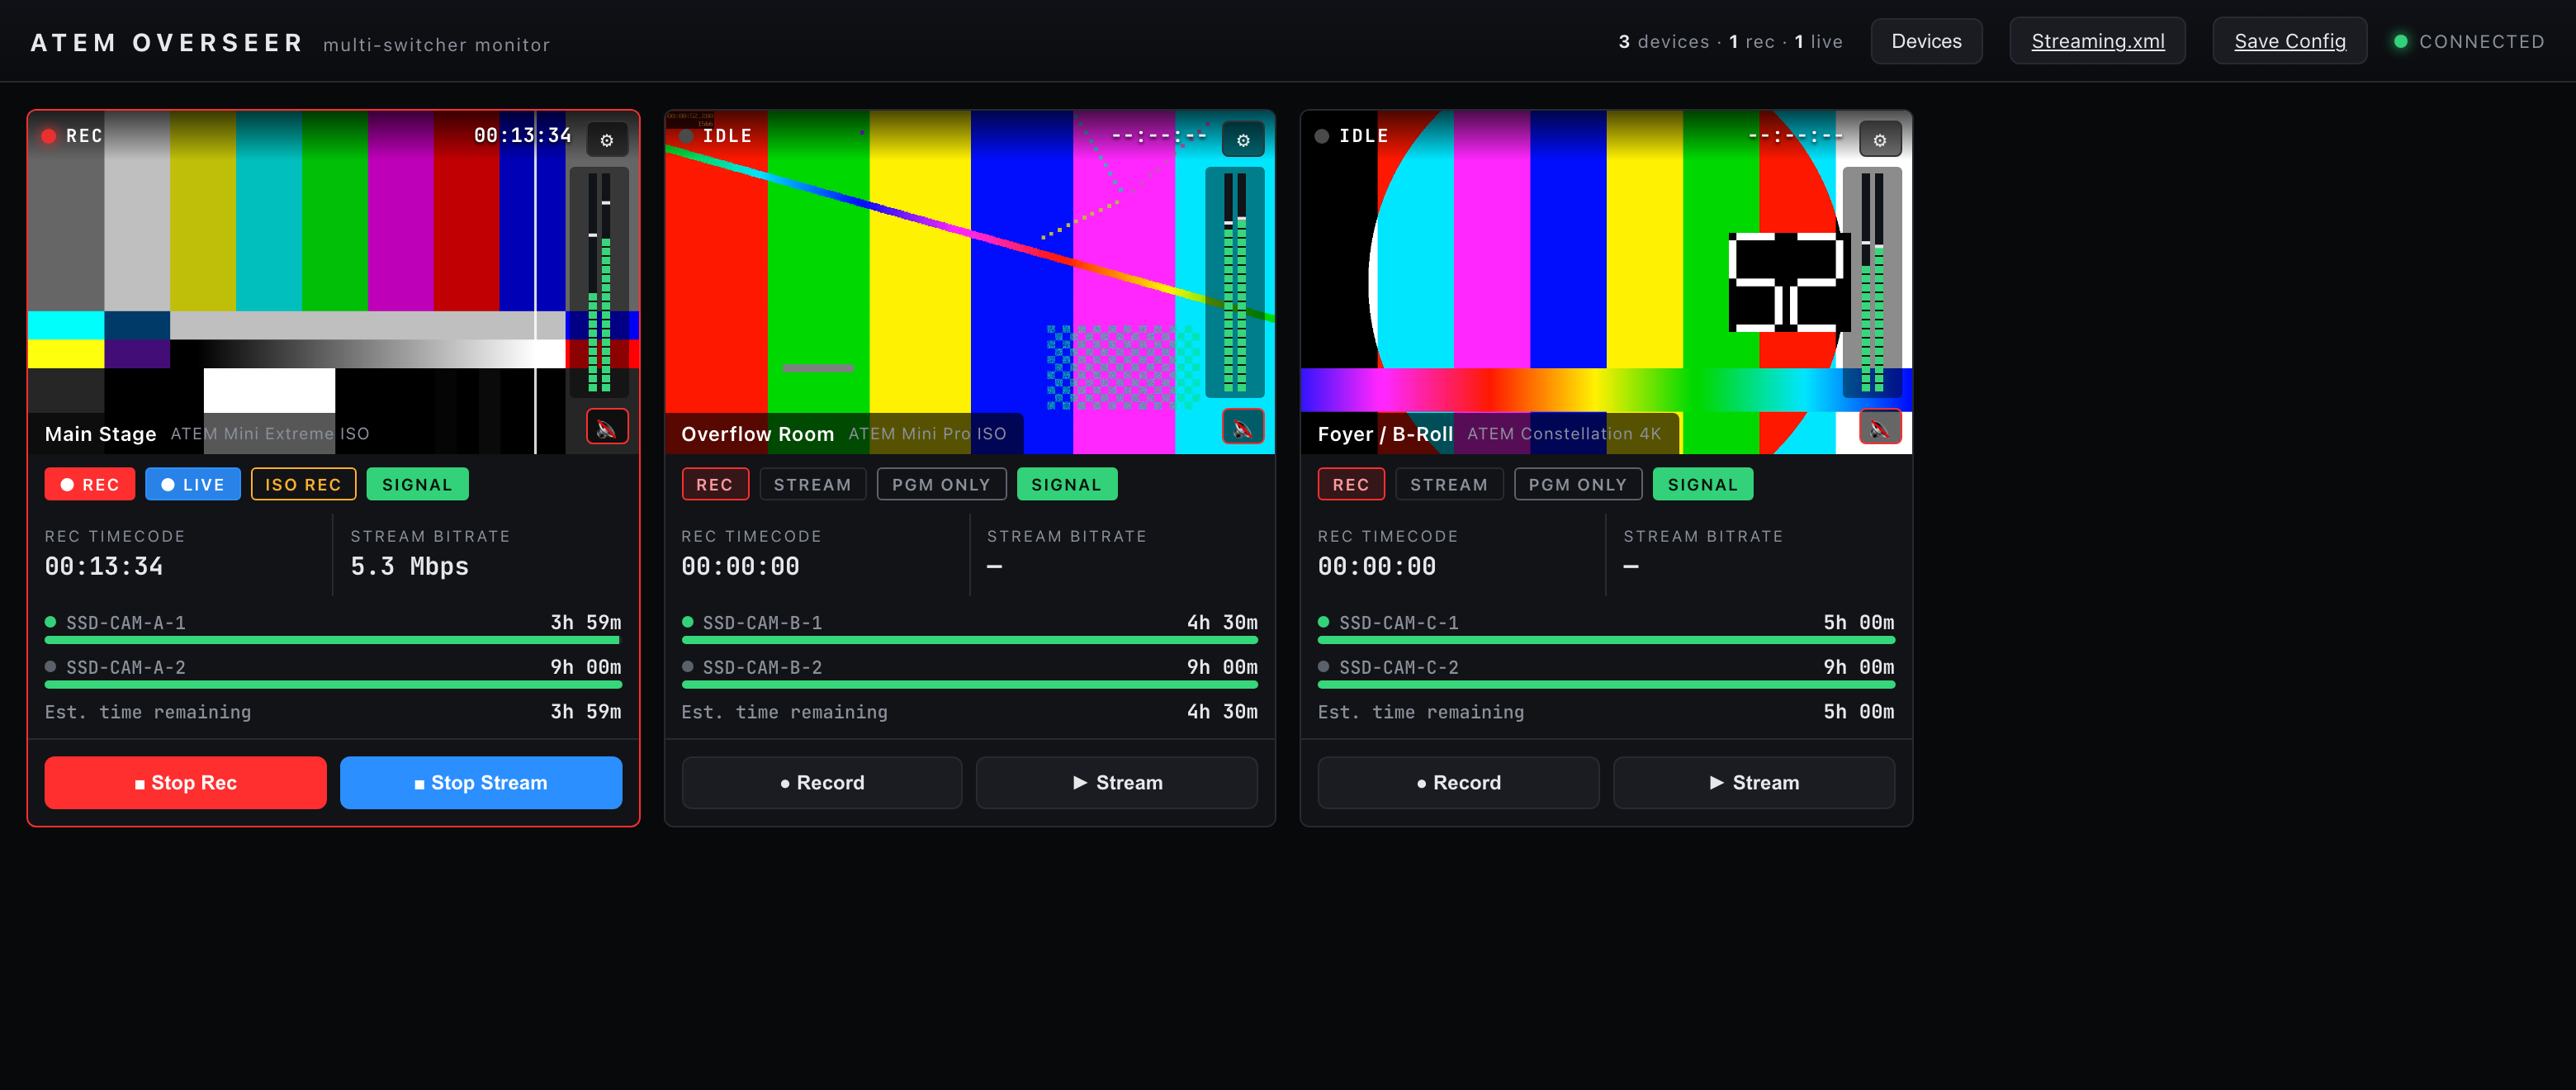Toggle ISO REC mode on Main Stage
The width and height of the screenshot is (2576, 1090).
coord(303,484)
